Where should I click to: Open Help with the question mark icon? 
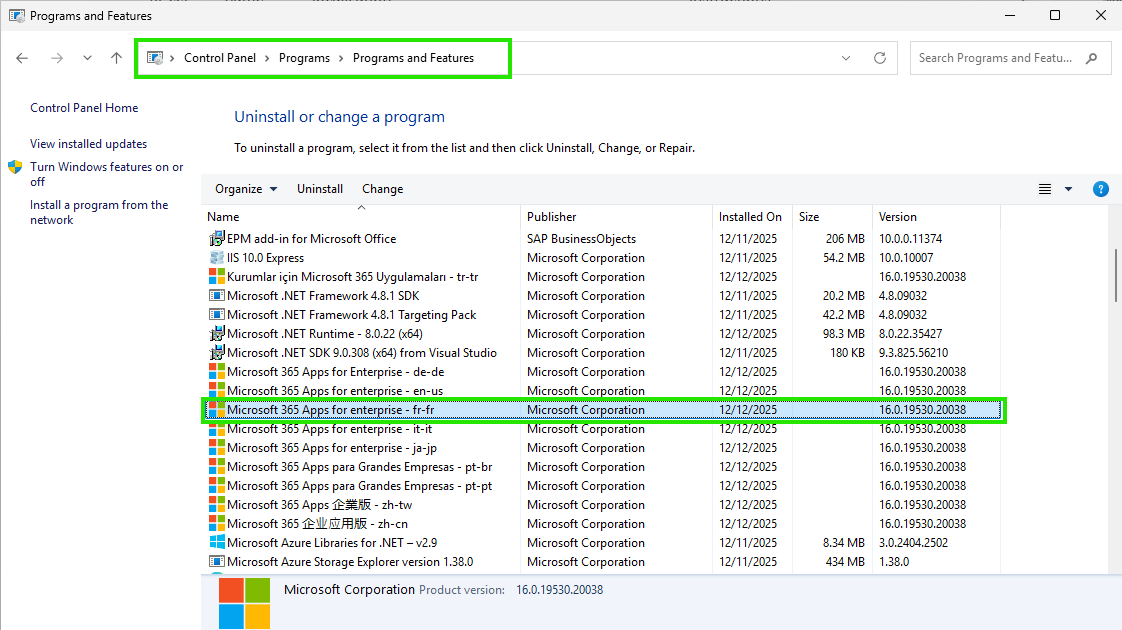pyautogui.click(x=1101, y=189)
